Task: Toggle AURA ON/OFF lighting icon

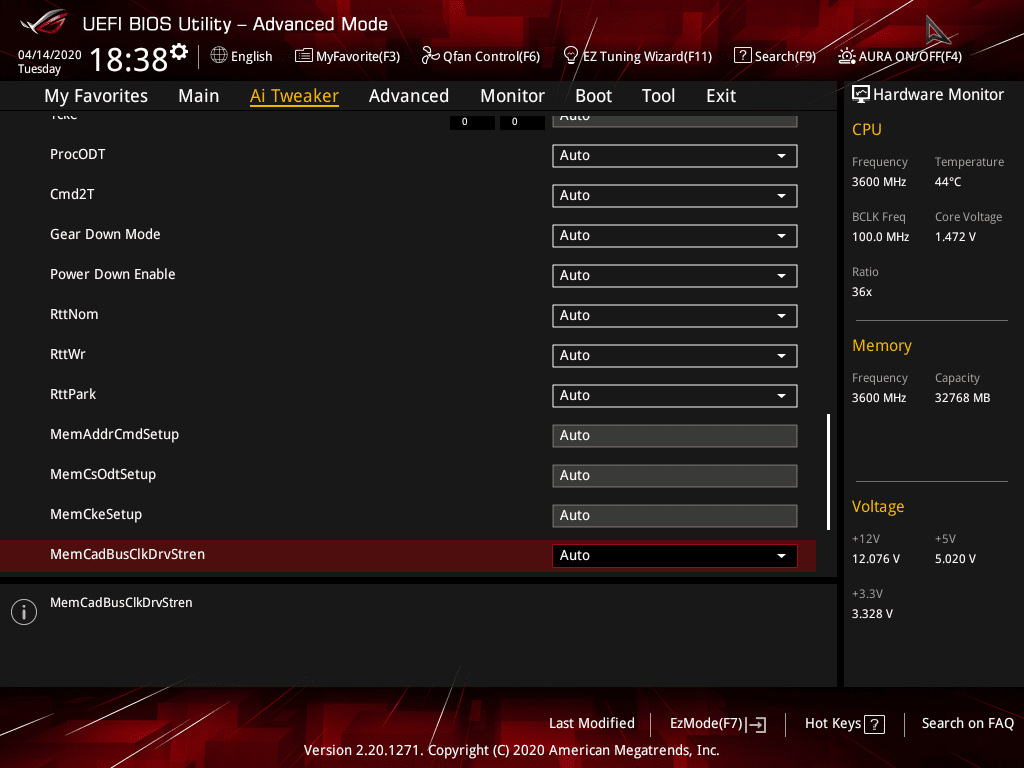Action: [x=846, y=56]
